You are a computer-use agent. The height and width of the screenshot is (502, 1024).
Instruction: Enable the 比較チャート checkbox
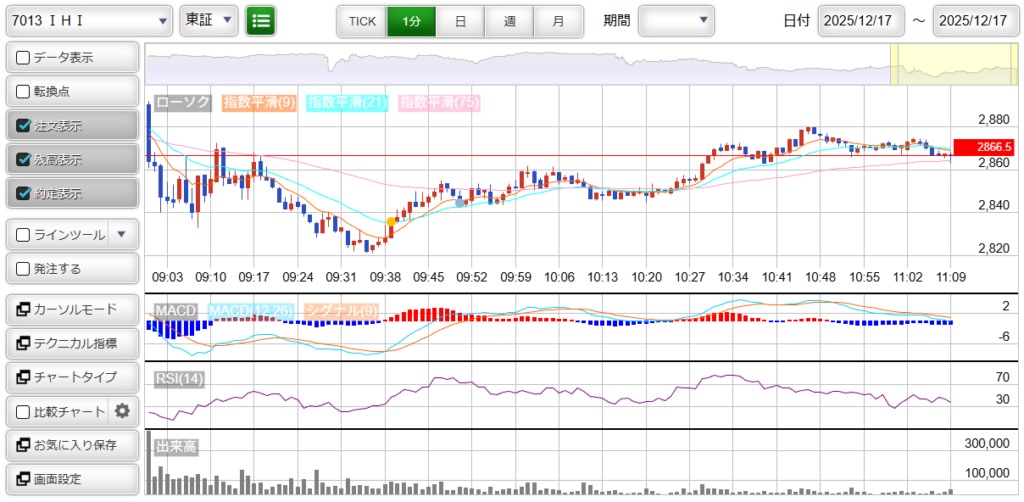[x=24, y=411]
